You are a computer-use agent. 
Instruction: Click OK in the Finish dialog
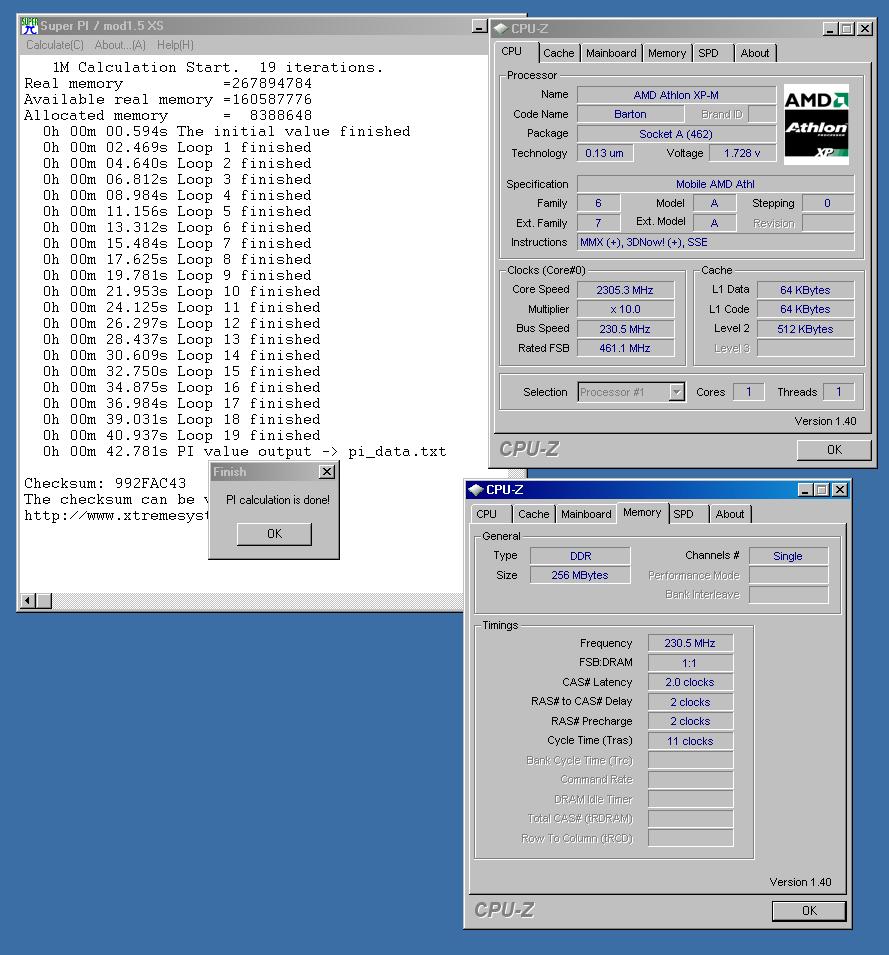coord(274,534)
